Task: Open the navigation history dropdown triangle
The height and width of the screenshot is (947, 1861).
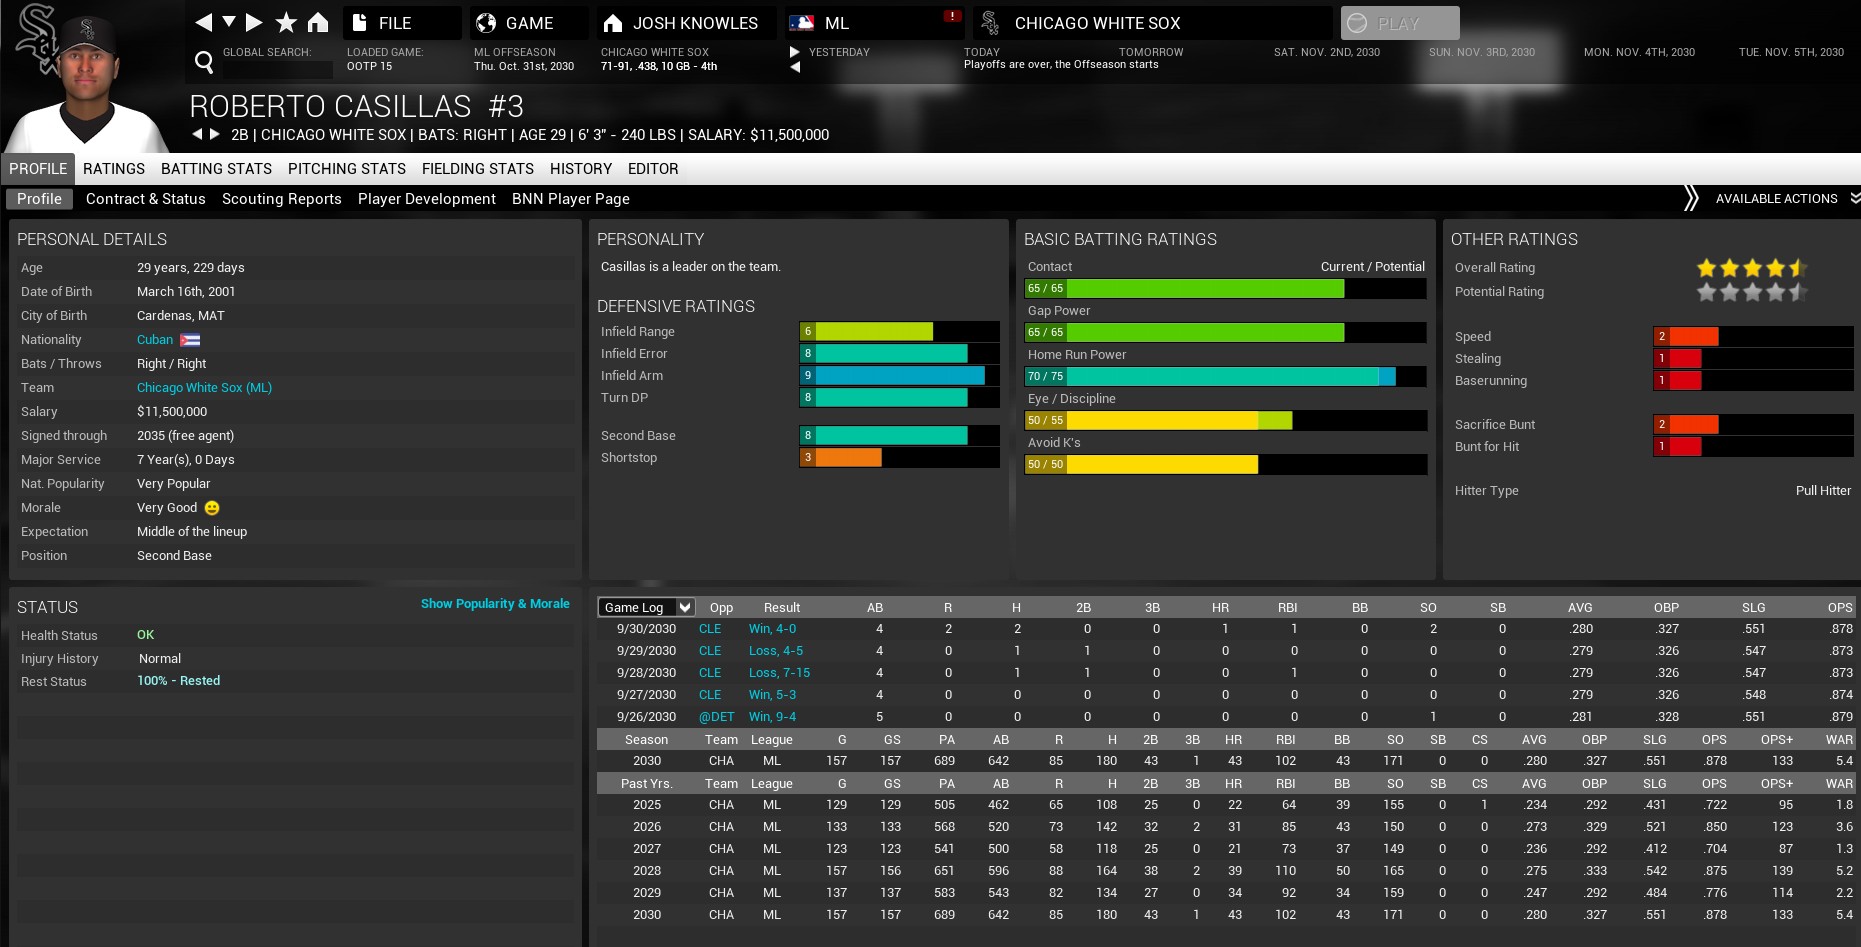Action: (229, 22)
